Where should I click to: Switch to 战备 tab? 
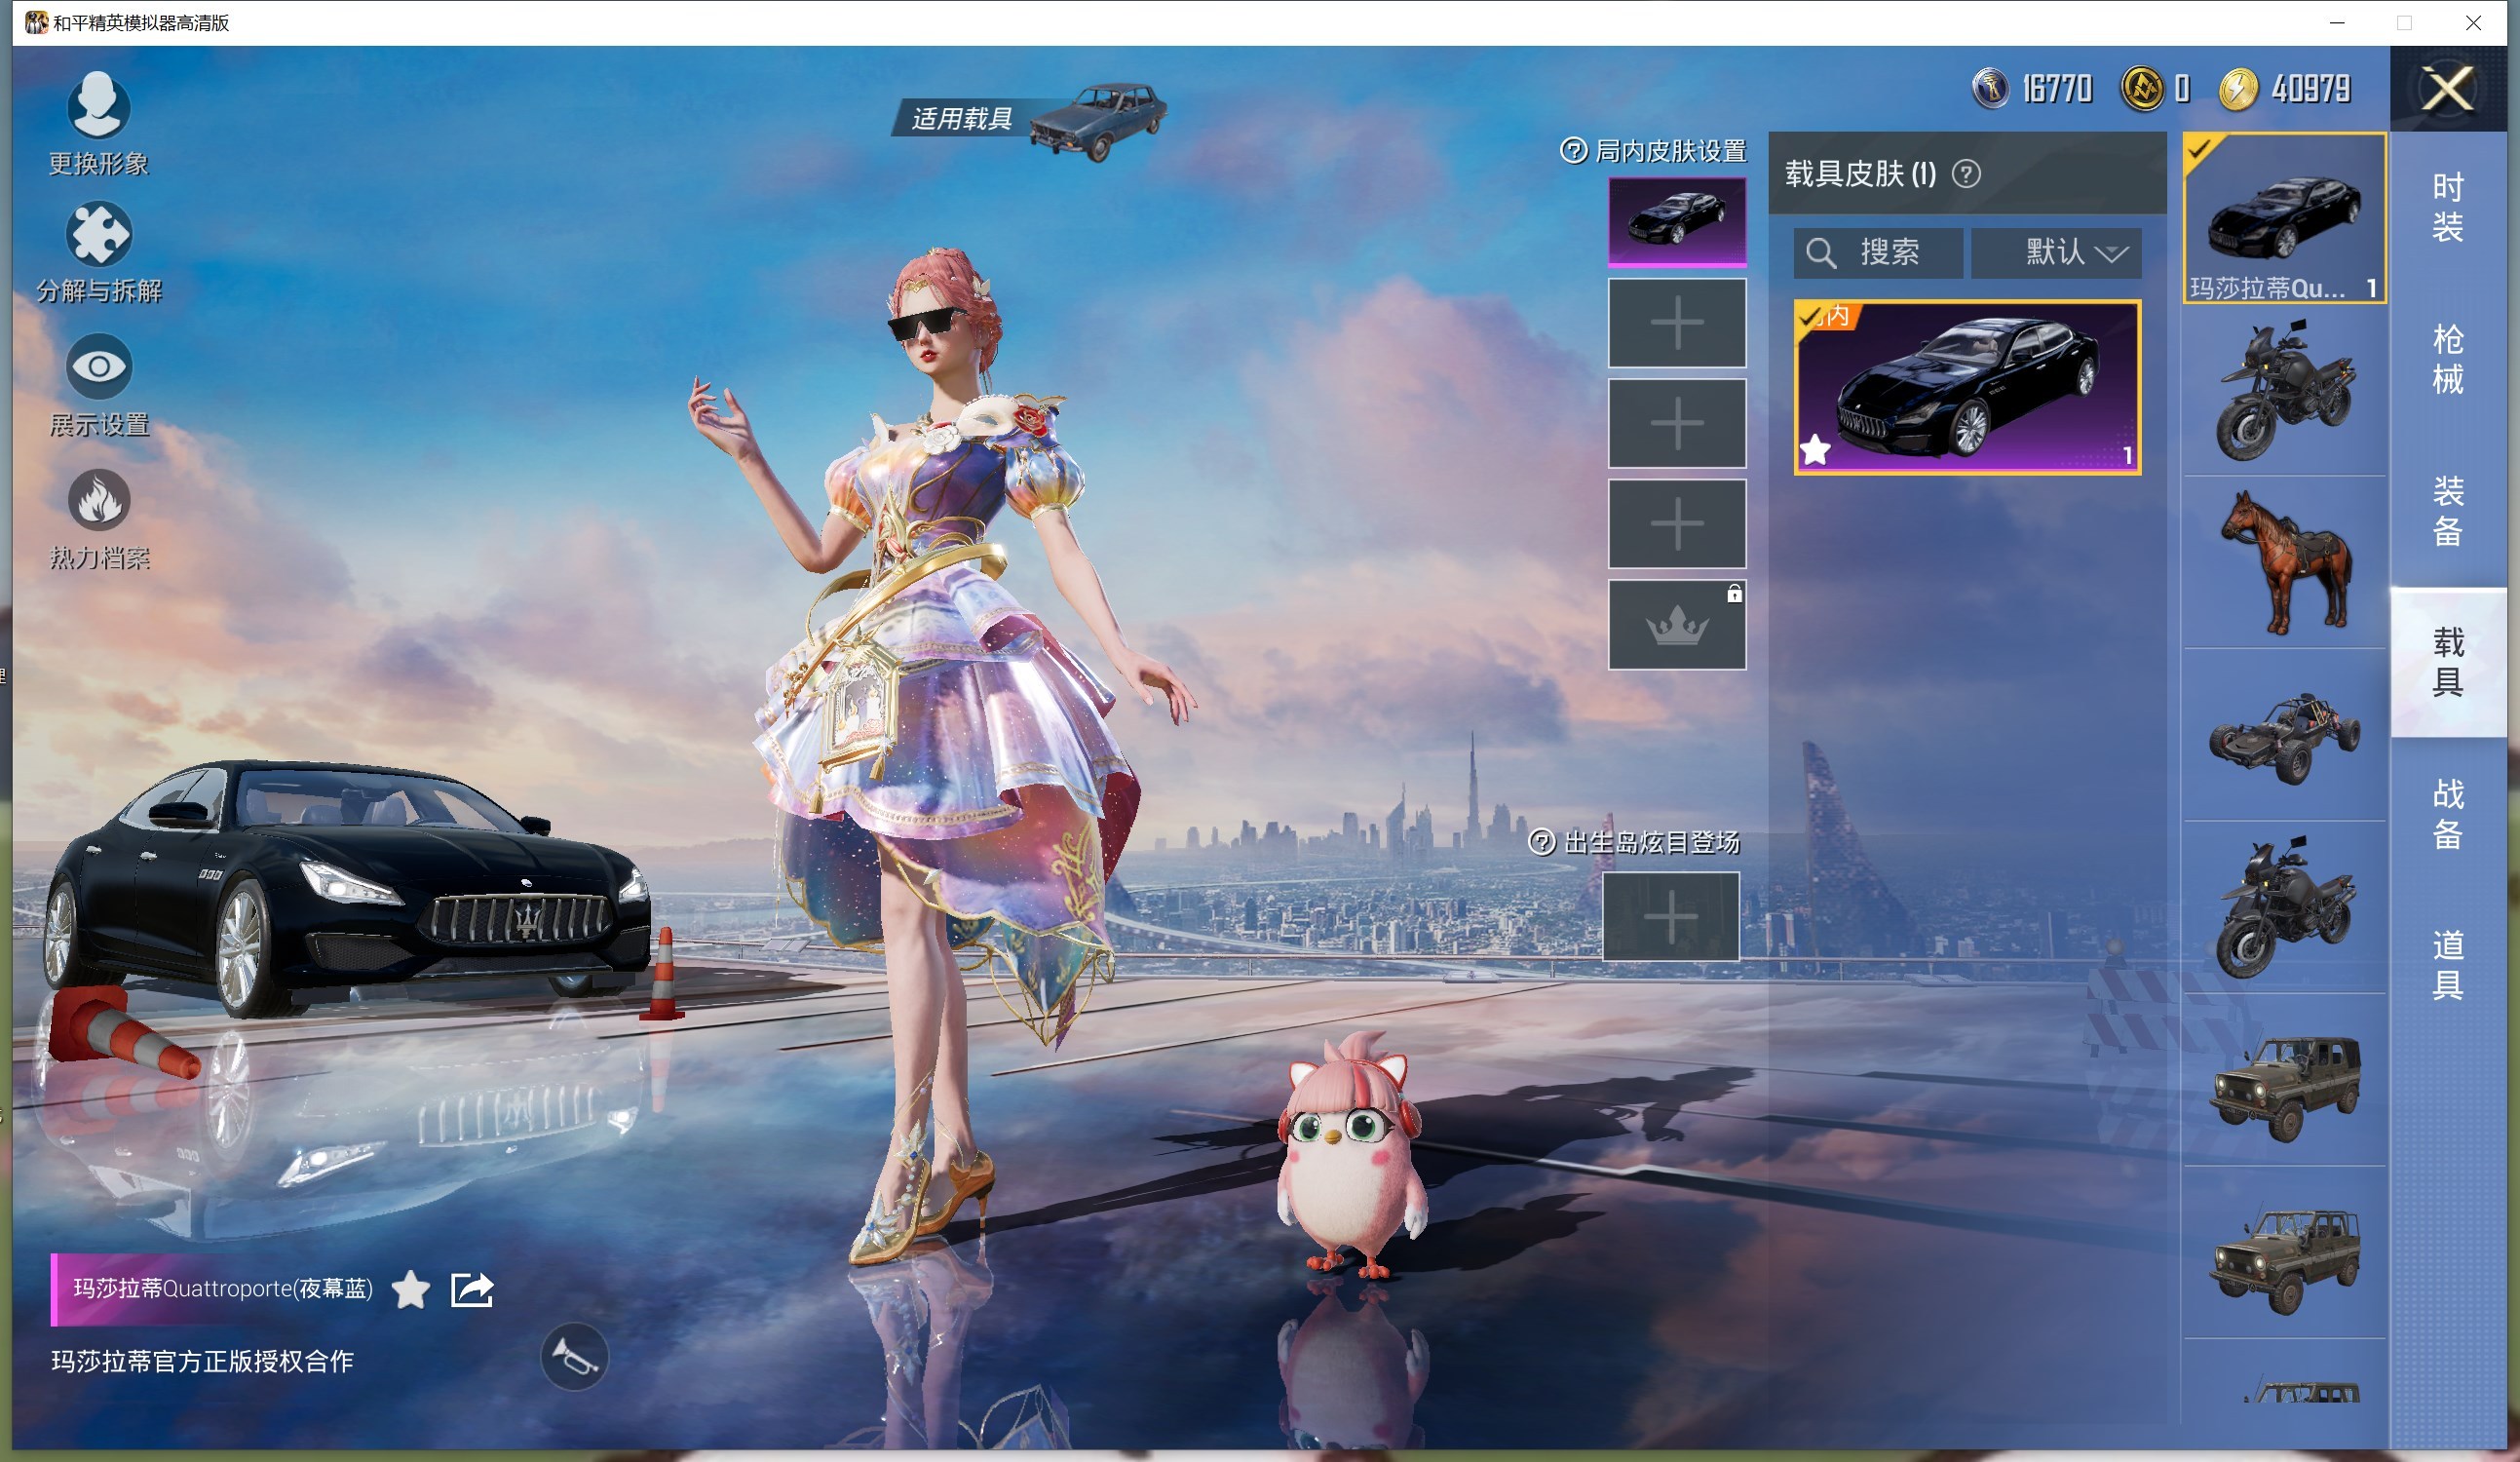click(x=2448, y=814)
